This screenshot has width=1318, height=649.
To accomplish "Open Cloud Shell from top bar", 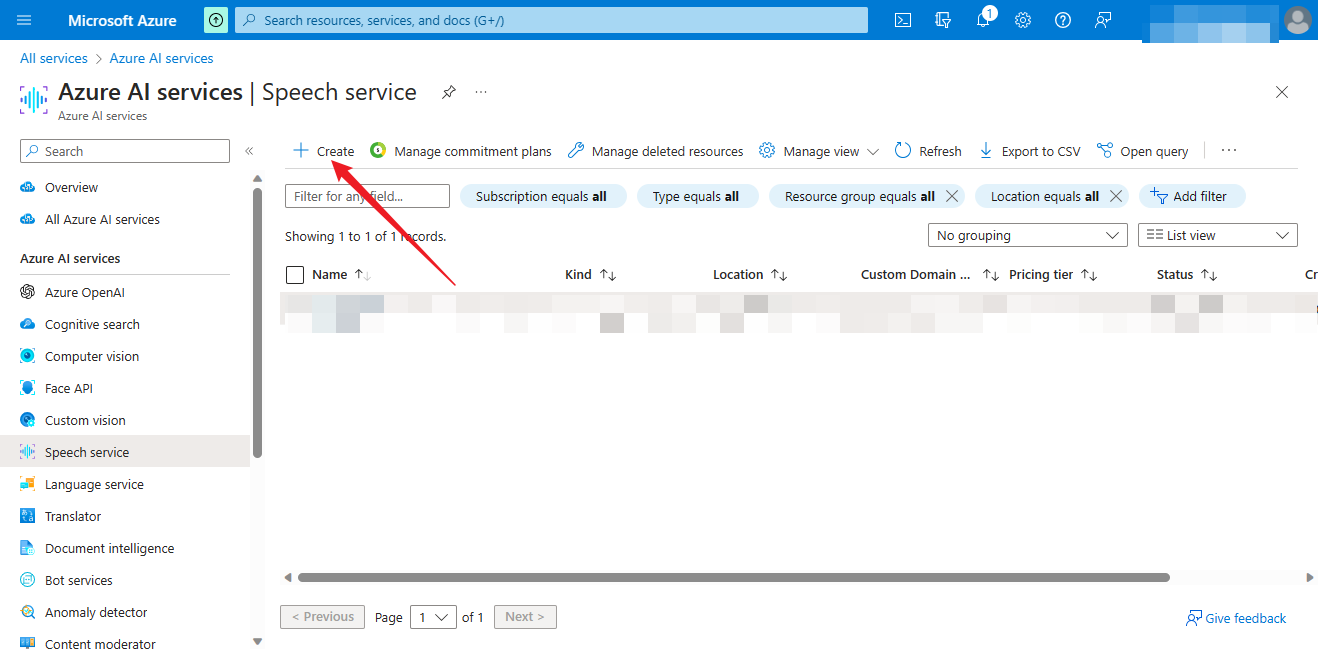I will 903,20.
